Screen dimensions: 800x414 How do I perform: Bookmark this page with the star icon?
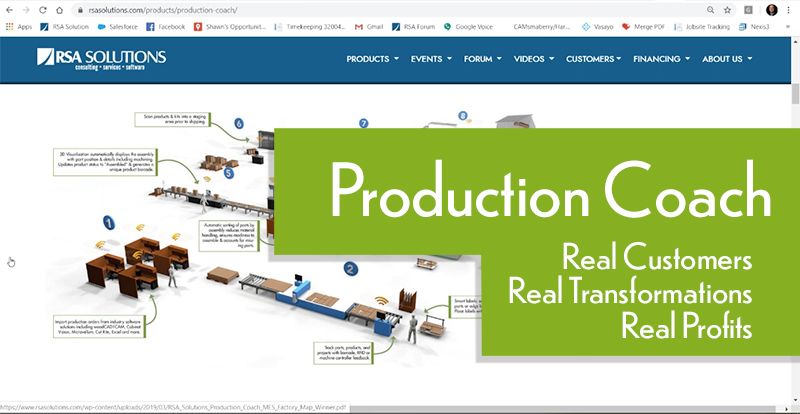pos(727,10)
